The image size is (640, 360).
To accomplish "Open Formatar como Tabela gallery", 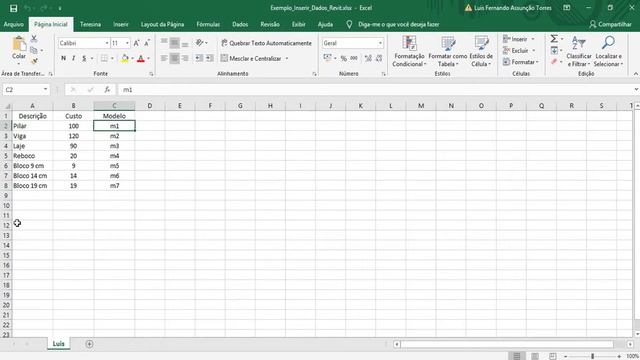I will point(448,51).
